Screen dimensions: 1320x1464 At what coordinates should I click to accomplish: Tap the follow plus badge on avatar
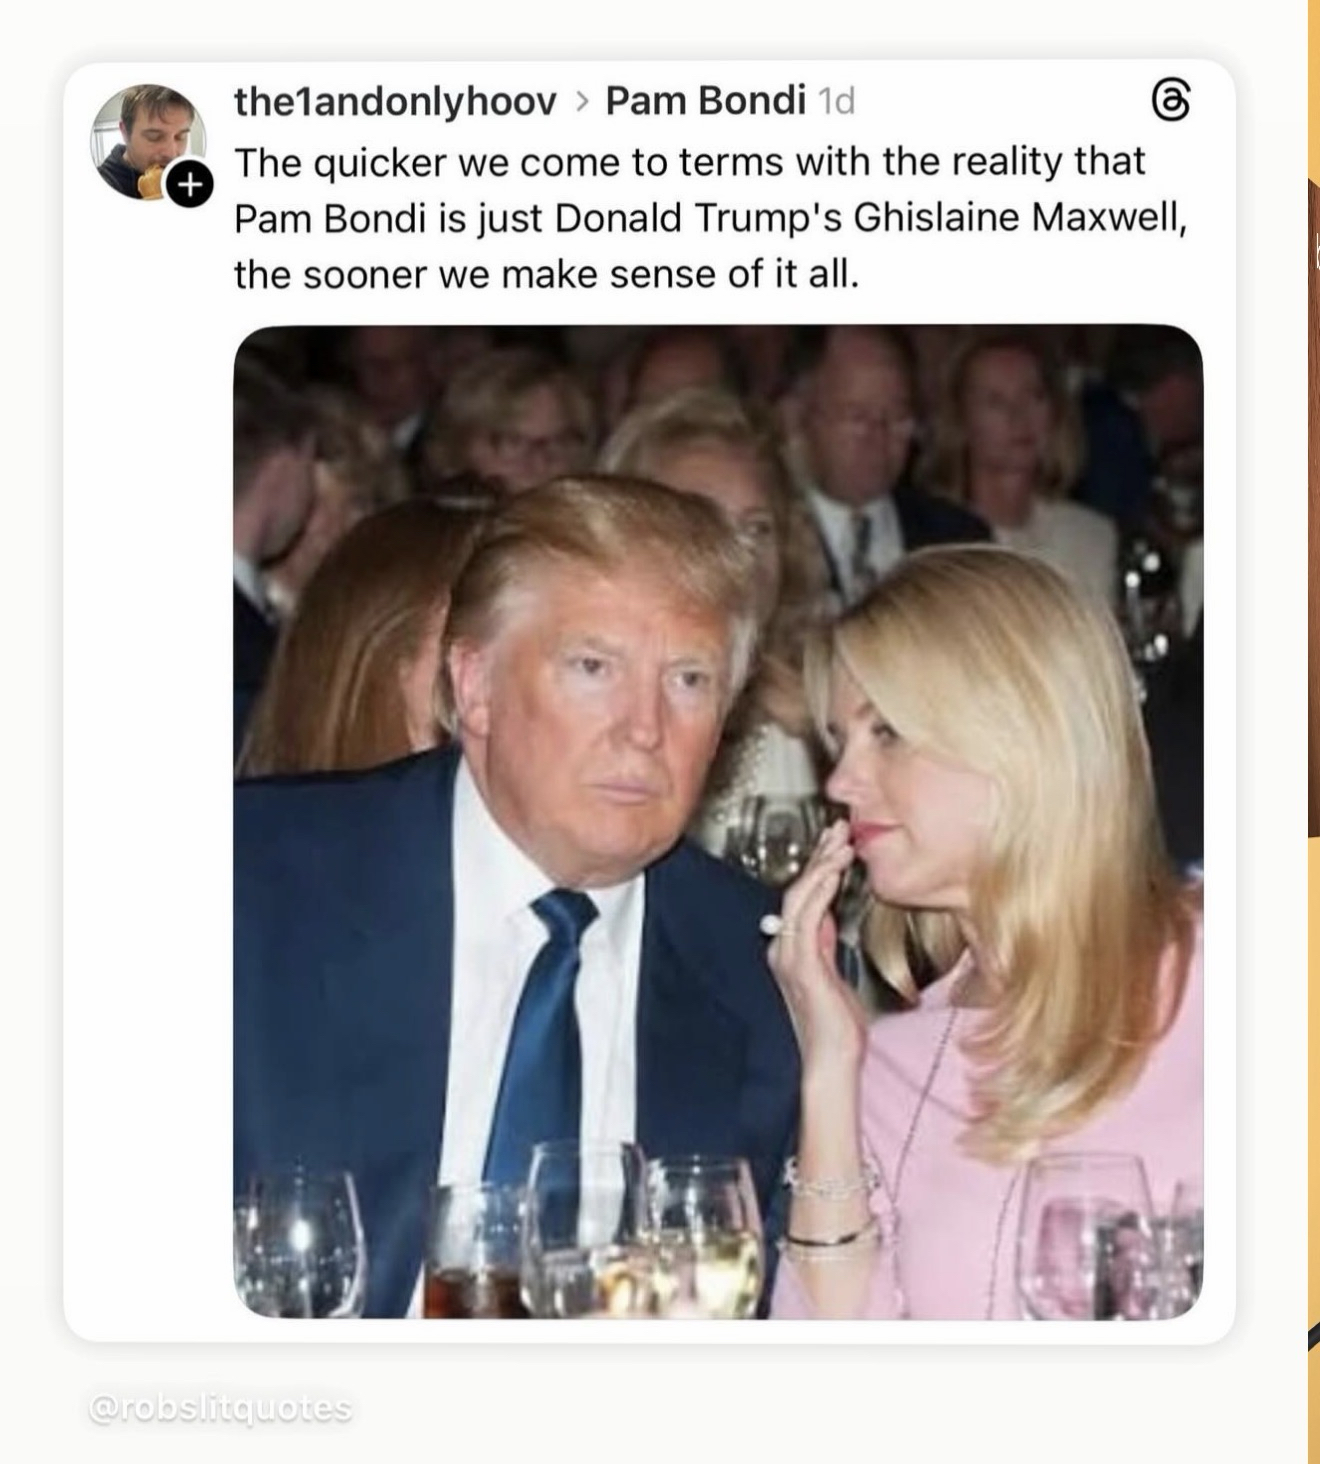click(190, 184)
